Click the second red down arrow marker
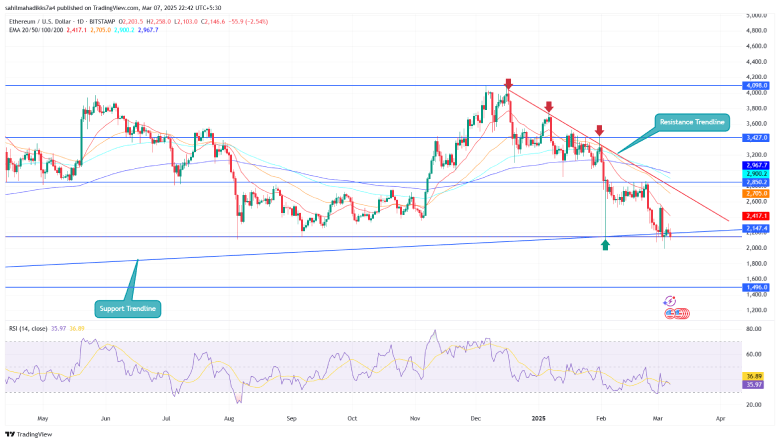The height and width of the screenshot is (443, 780). [x=549, y=105]
